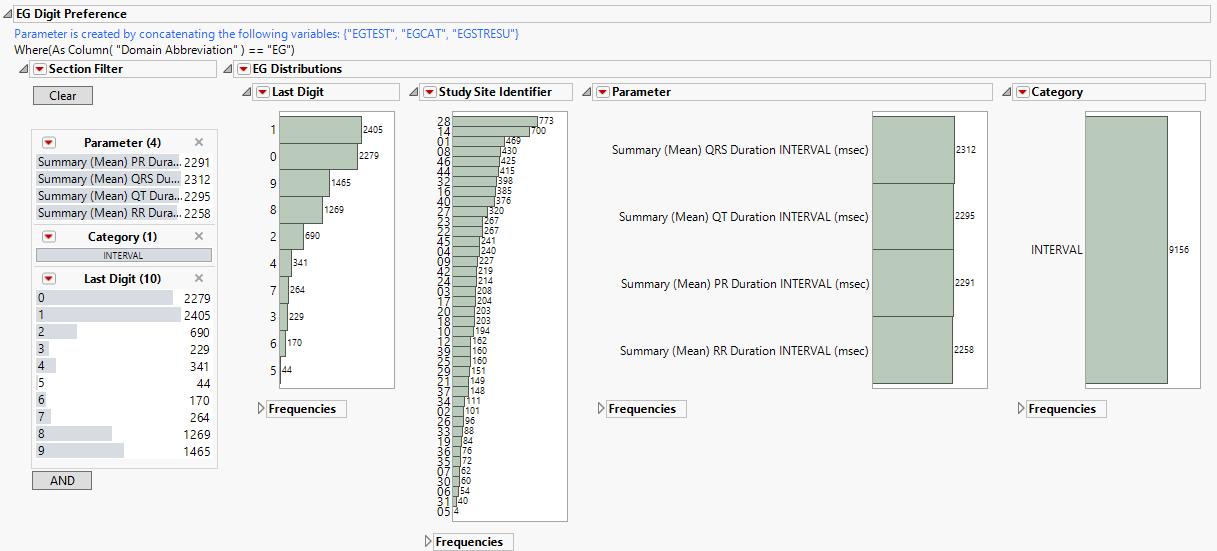Open Study Site Identifier red triangle menu

click(429, 92)
